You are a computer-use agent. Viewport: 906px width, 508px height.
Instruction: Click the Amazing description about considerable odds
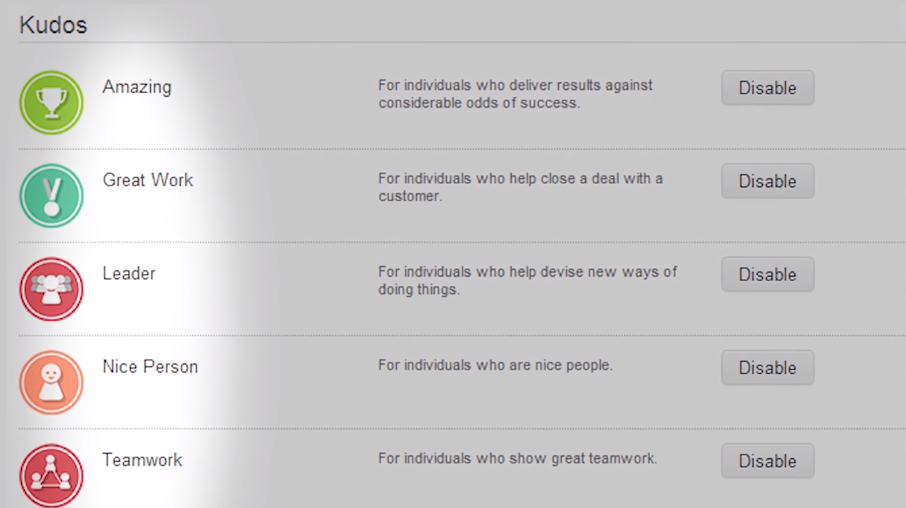point(515,94)
